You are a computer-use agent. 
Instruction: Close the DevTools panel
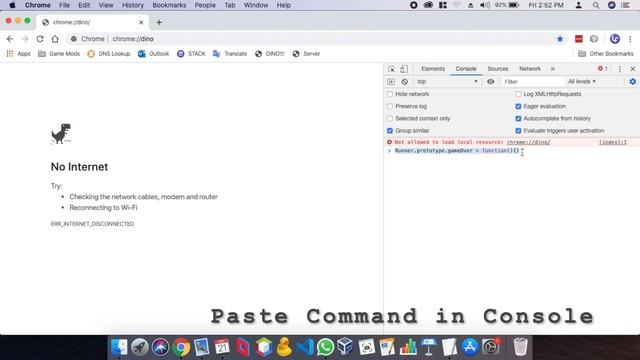(633, 69)
